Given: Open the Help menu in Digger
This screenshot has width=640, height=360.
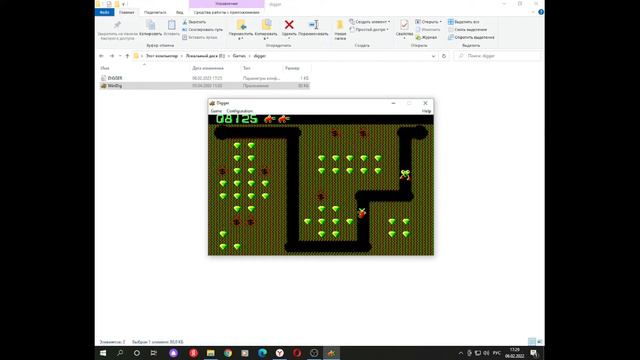Looking at the screenshot, I should pyautogui.click(x=426, y=111).
